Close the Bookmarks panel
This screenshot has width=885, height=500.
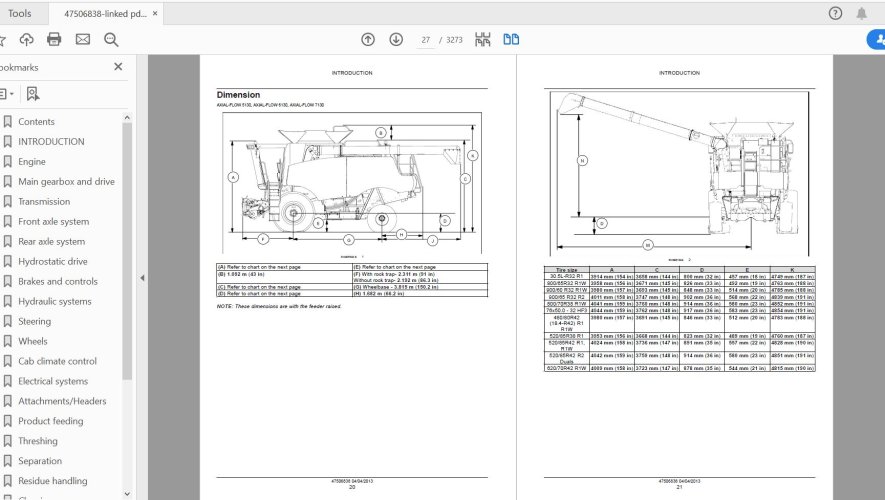pyautogui.click(x=118, y=67)
